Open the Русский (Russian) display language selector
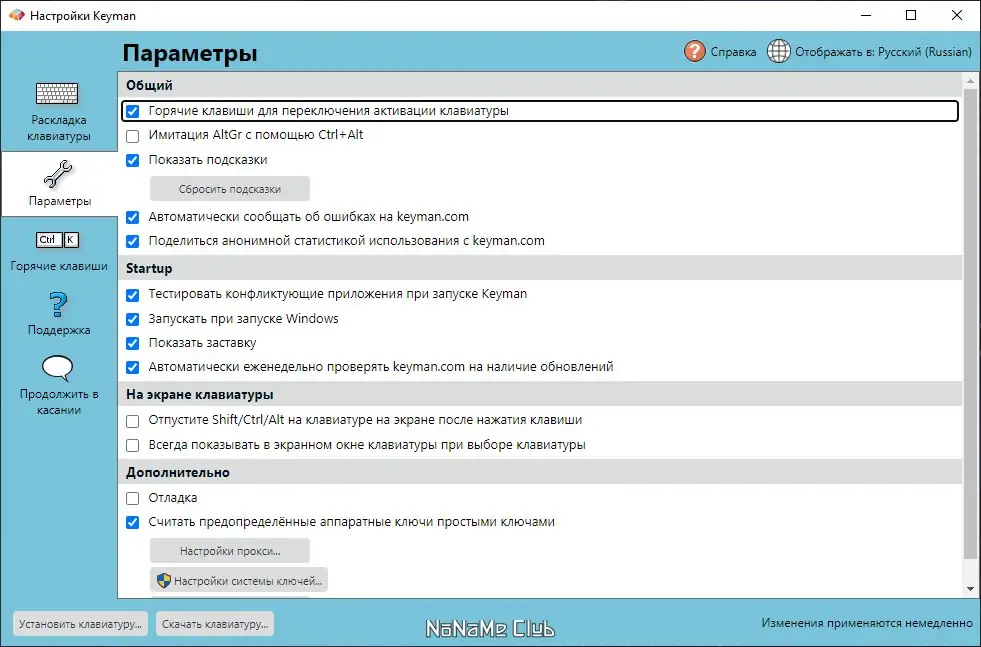 coord(882,51)
